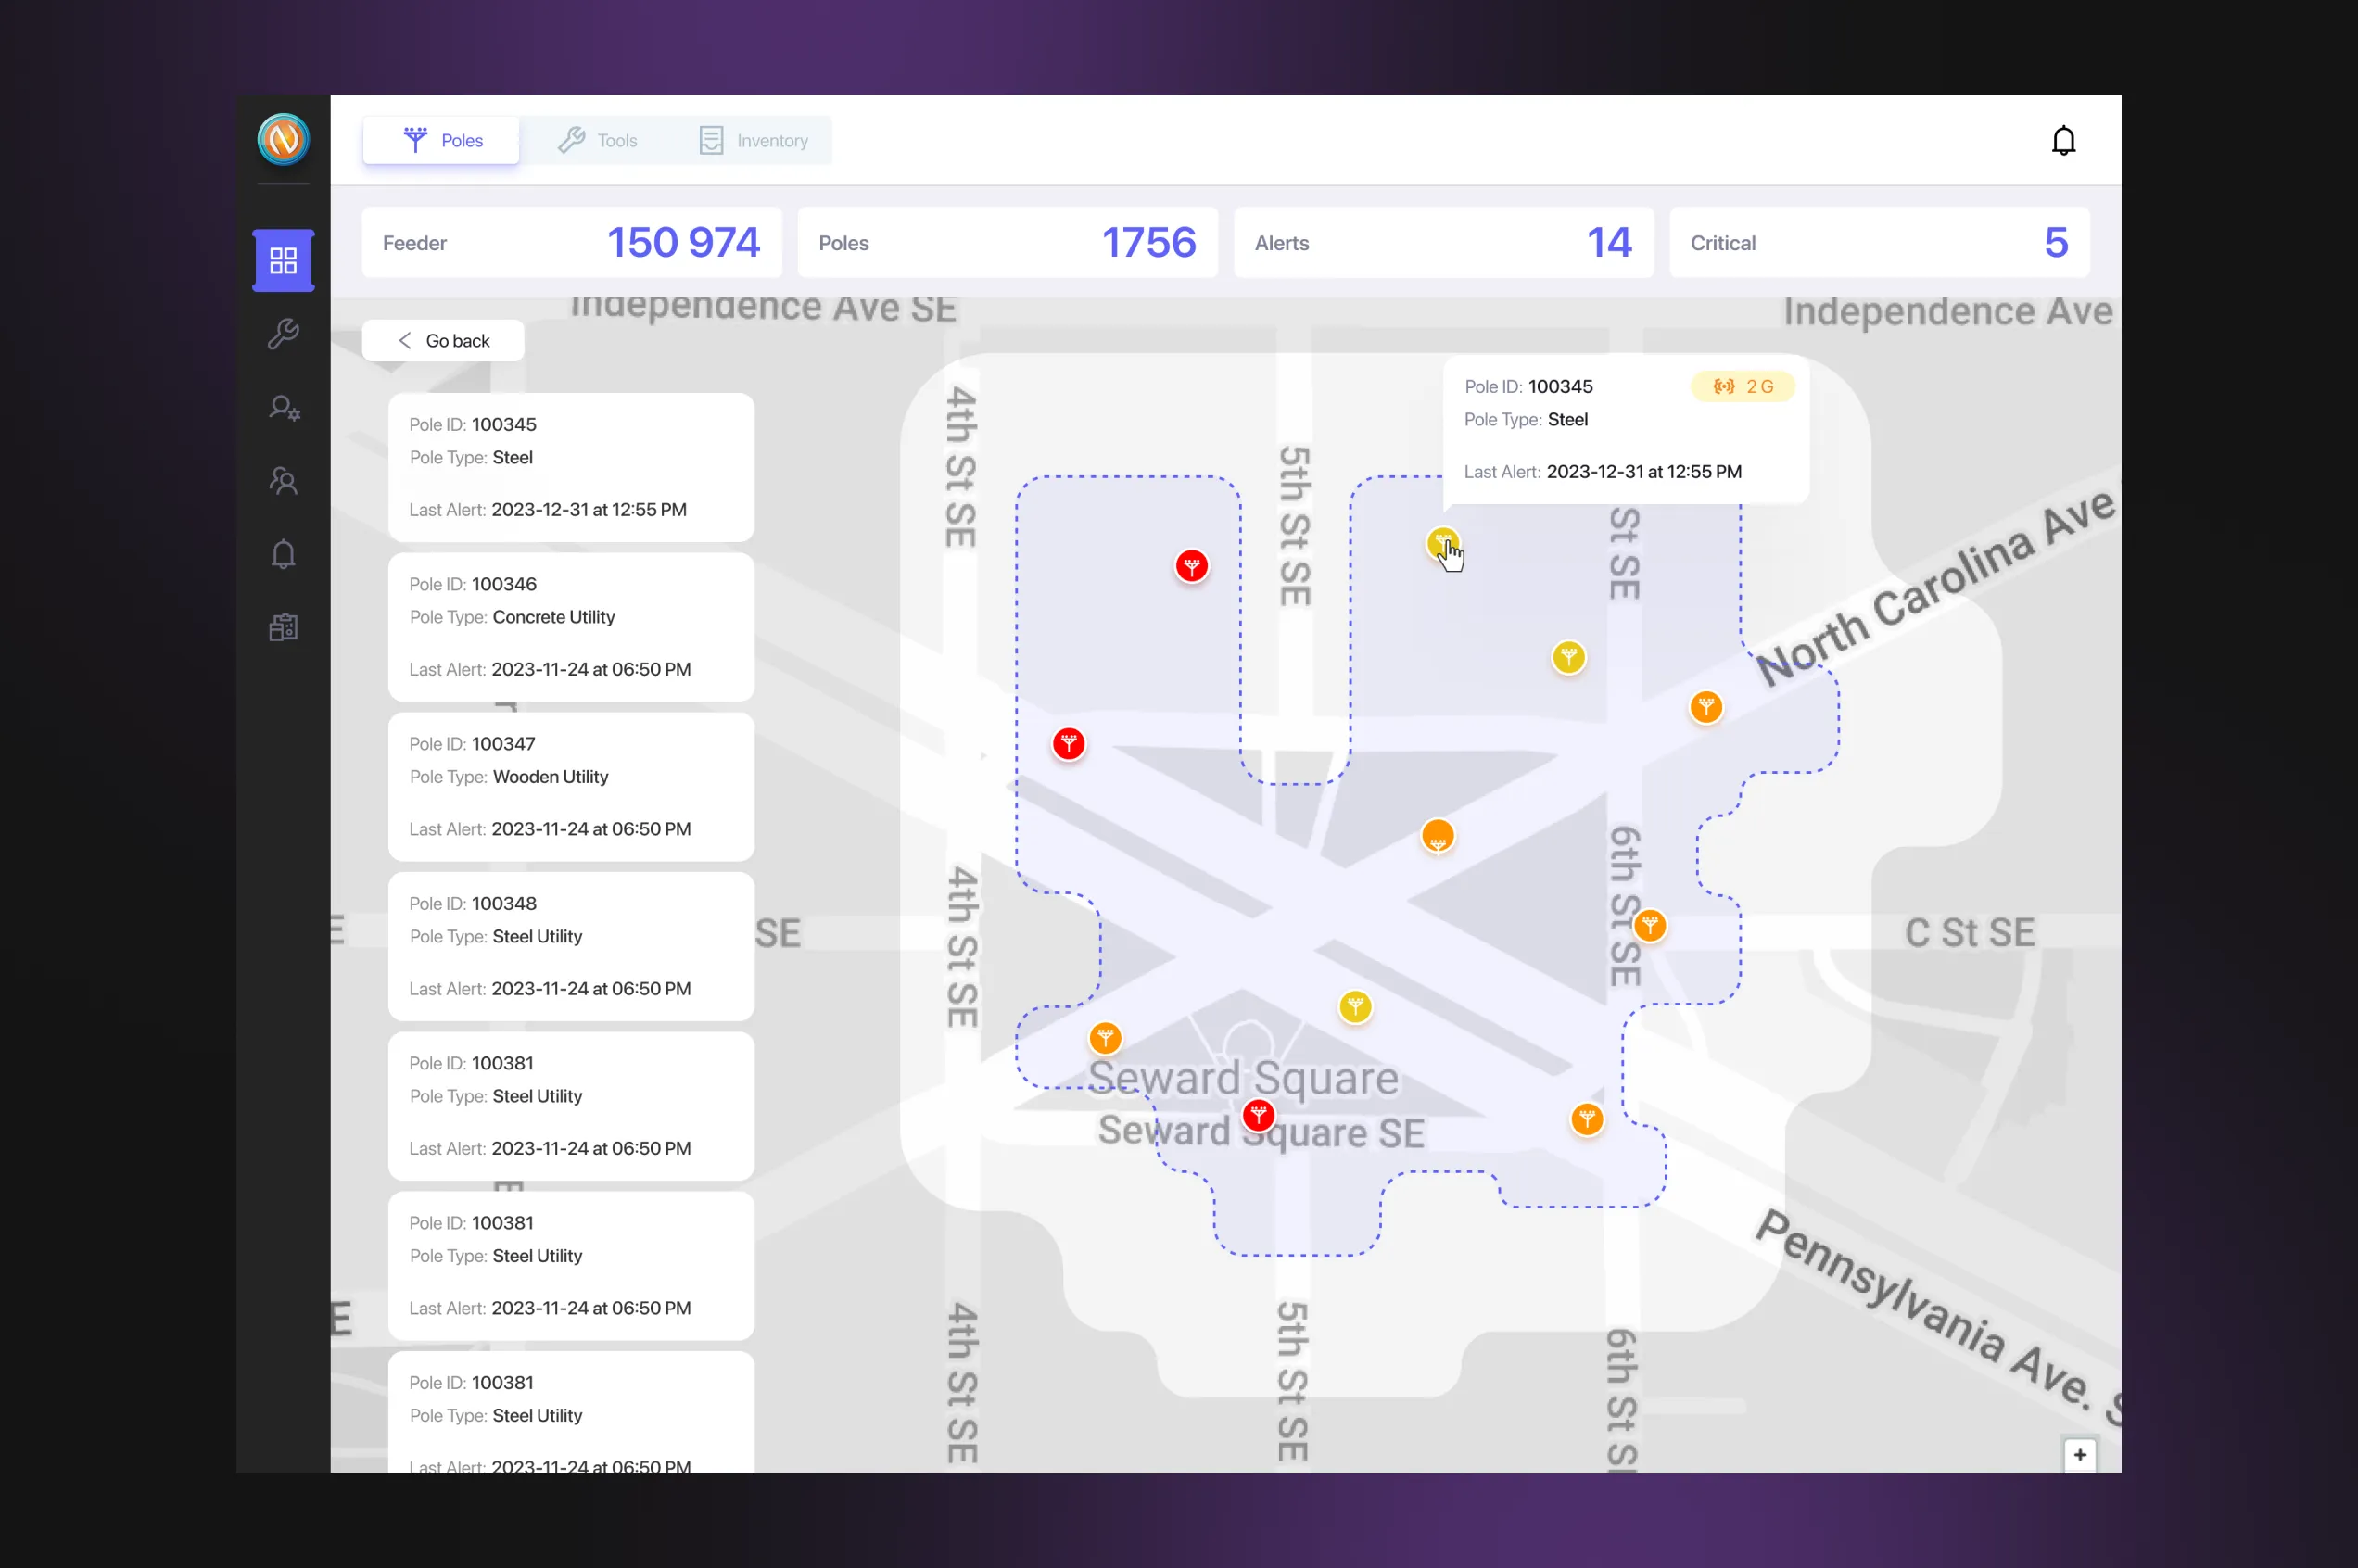Click the Go back button
This screenshot has height=1568, width=2358.
coord(443,341)
